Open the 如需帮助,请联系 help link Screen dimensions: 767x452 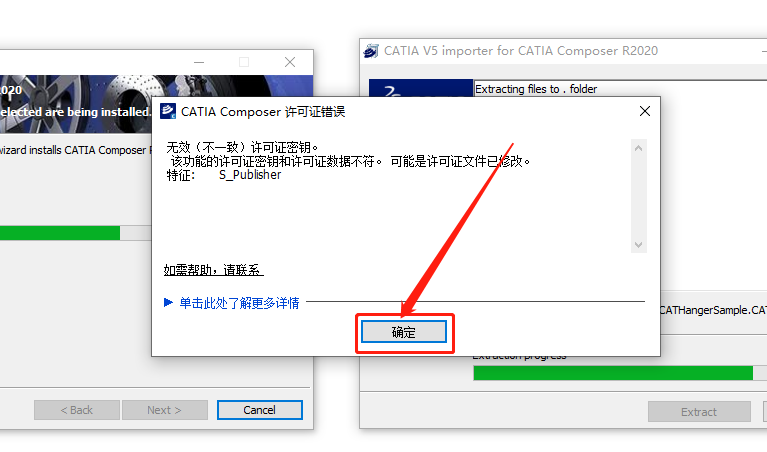coord(214,270)
